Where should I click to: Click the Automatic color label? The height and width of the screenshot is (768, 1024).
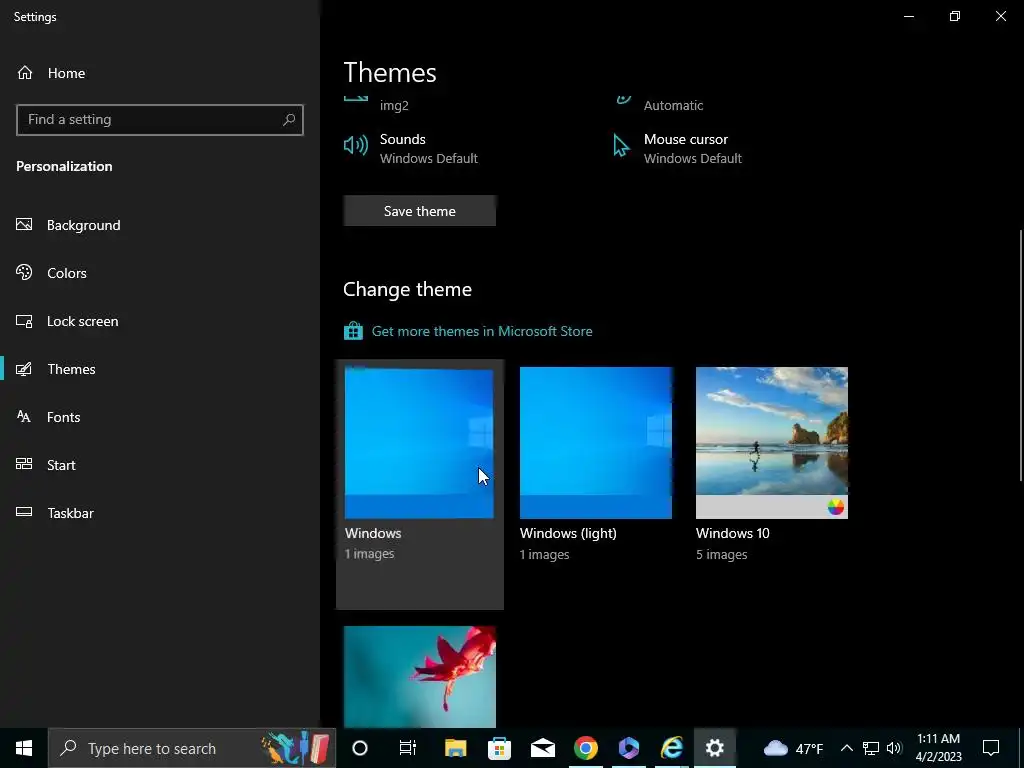pos(673,106)
